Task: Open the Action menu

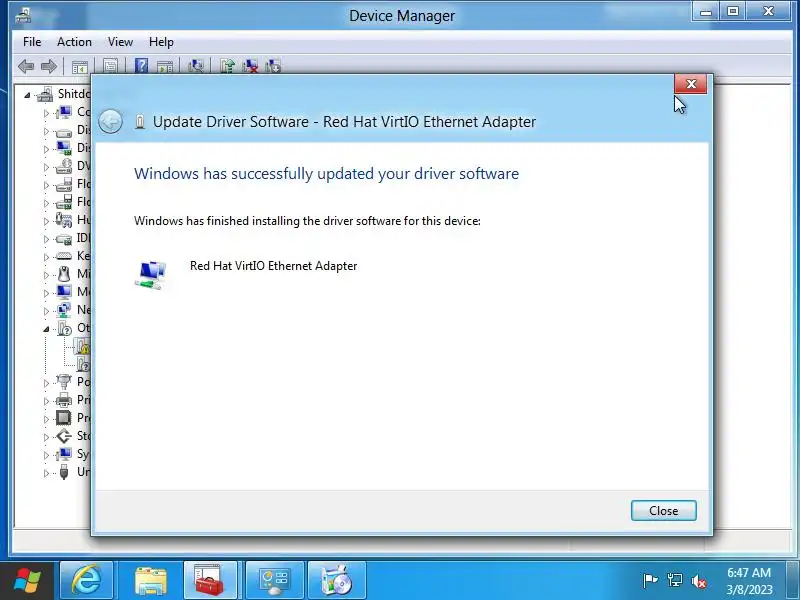Action: pyautogui.click(x=74, y=42)
